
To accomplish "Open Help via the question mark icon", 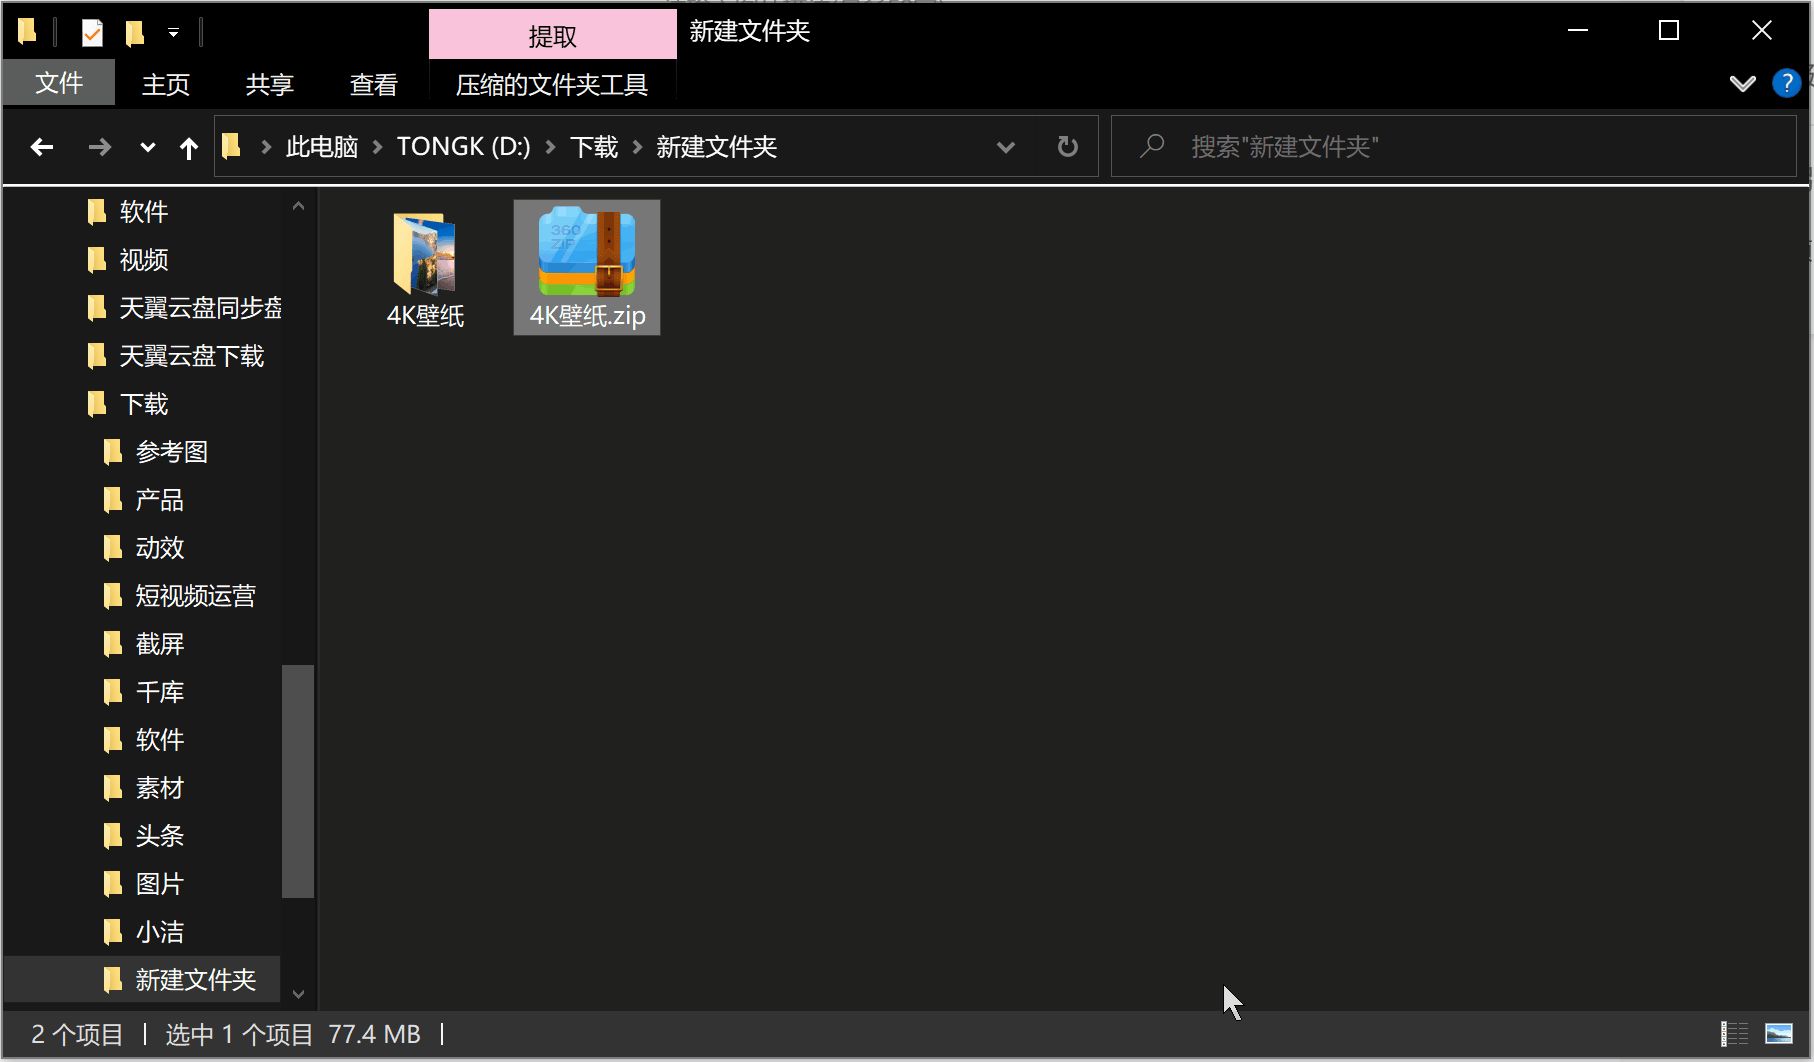I will pyautogui.click(x=1785, y=82).
